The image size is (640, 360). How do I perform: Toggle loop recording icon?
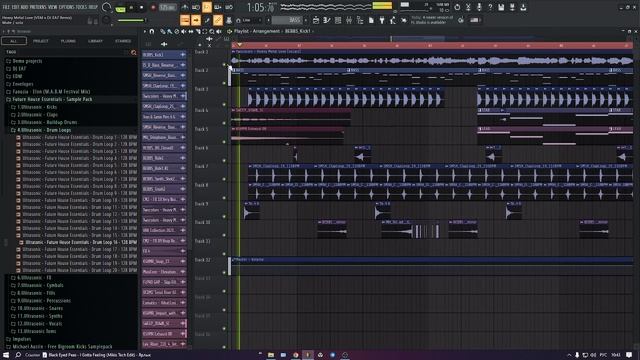229,7
